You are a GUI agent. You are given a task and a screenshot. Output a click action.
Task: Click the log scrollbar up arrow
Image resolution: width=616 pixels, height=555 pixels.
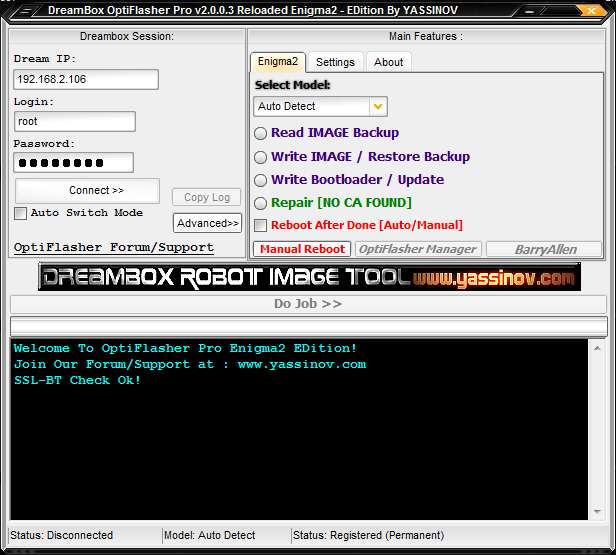[x=597, y=348]
